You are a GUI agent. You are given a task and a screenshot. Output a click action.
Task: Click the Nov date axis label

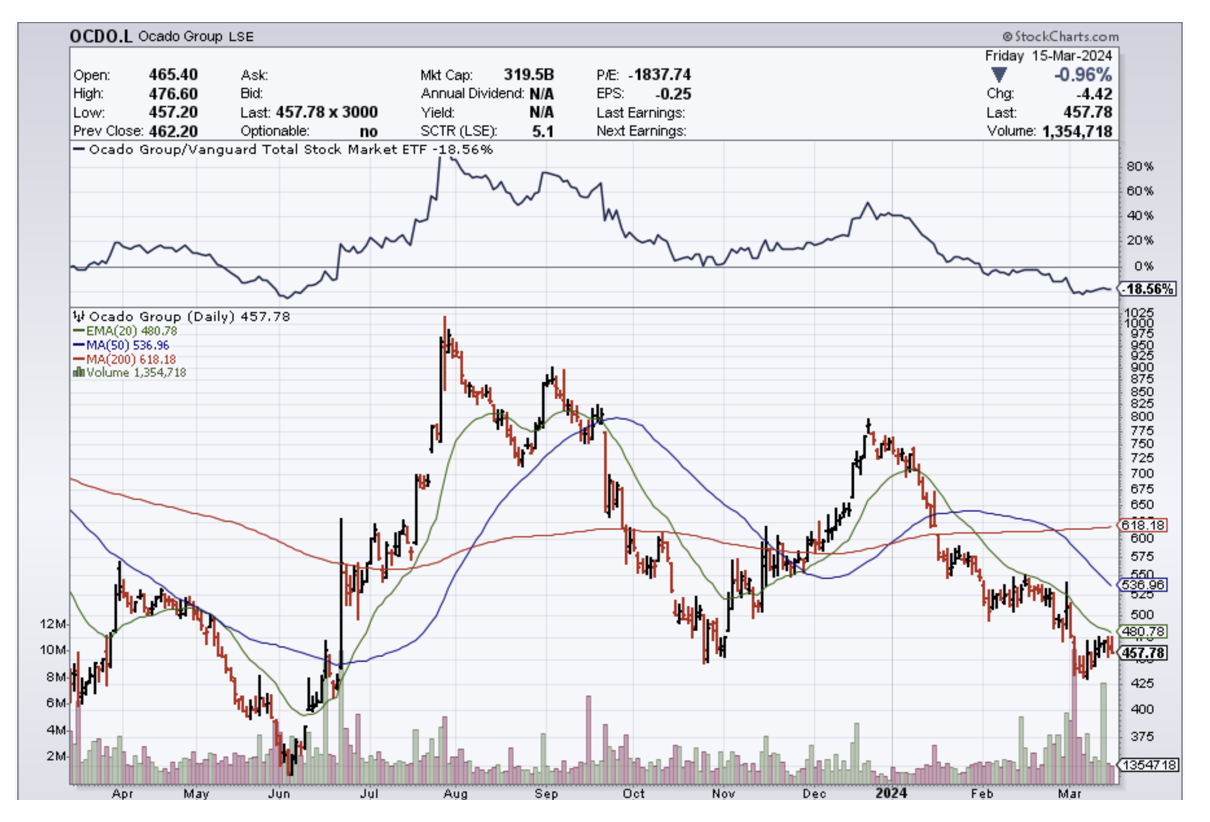[x=724, y=793]
